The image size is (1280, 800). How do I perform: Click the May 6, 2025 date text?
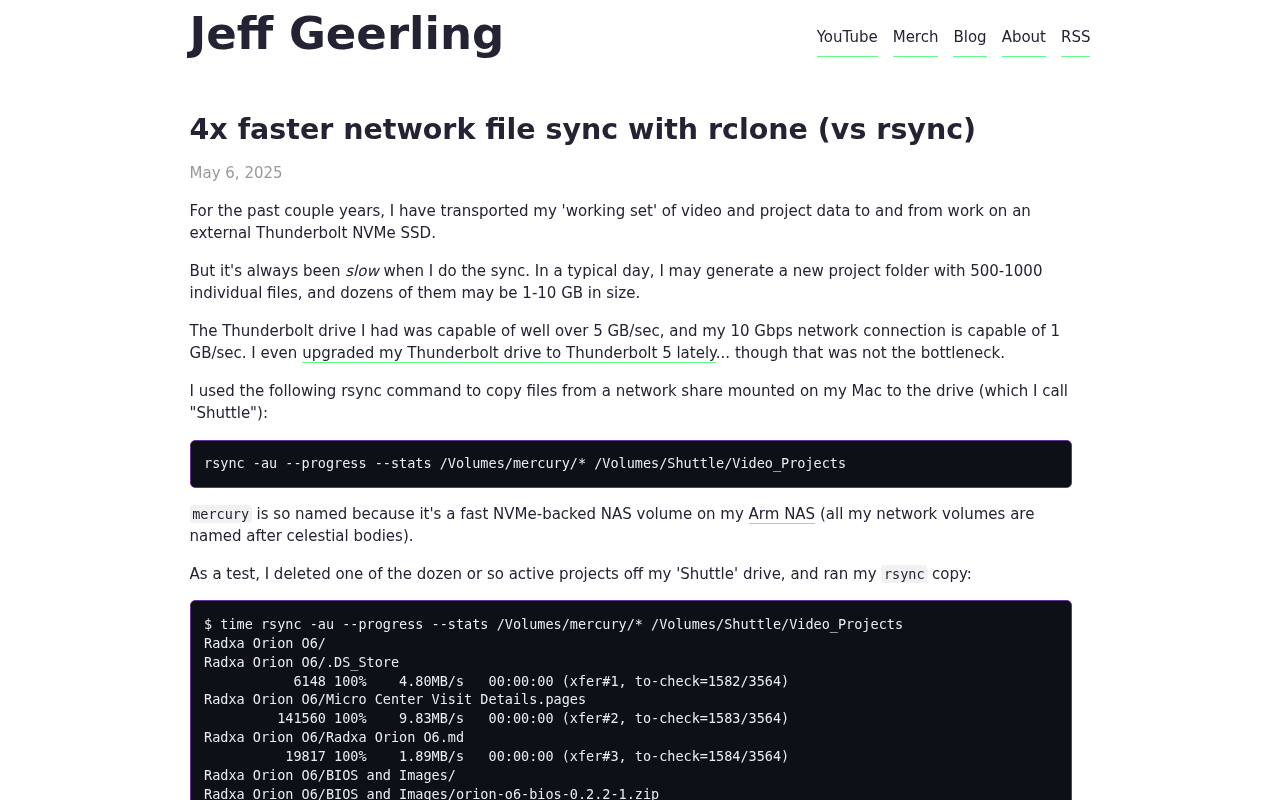pyautogui.click(x=235, y=172)
